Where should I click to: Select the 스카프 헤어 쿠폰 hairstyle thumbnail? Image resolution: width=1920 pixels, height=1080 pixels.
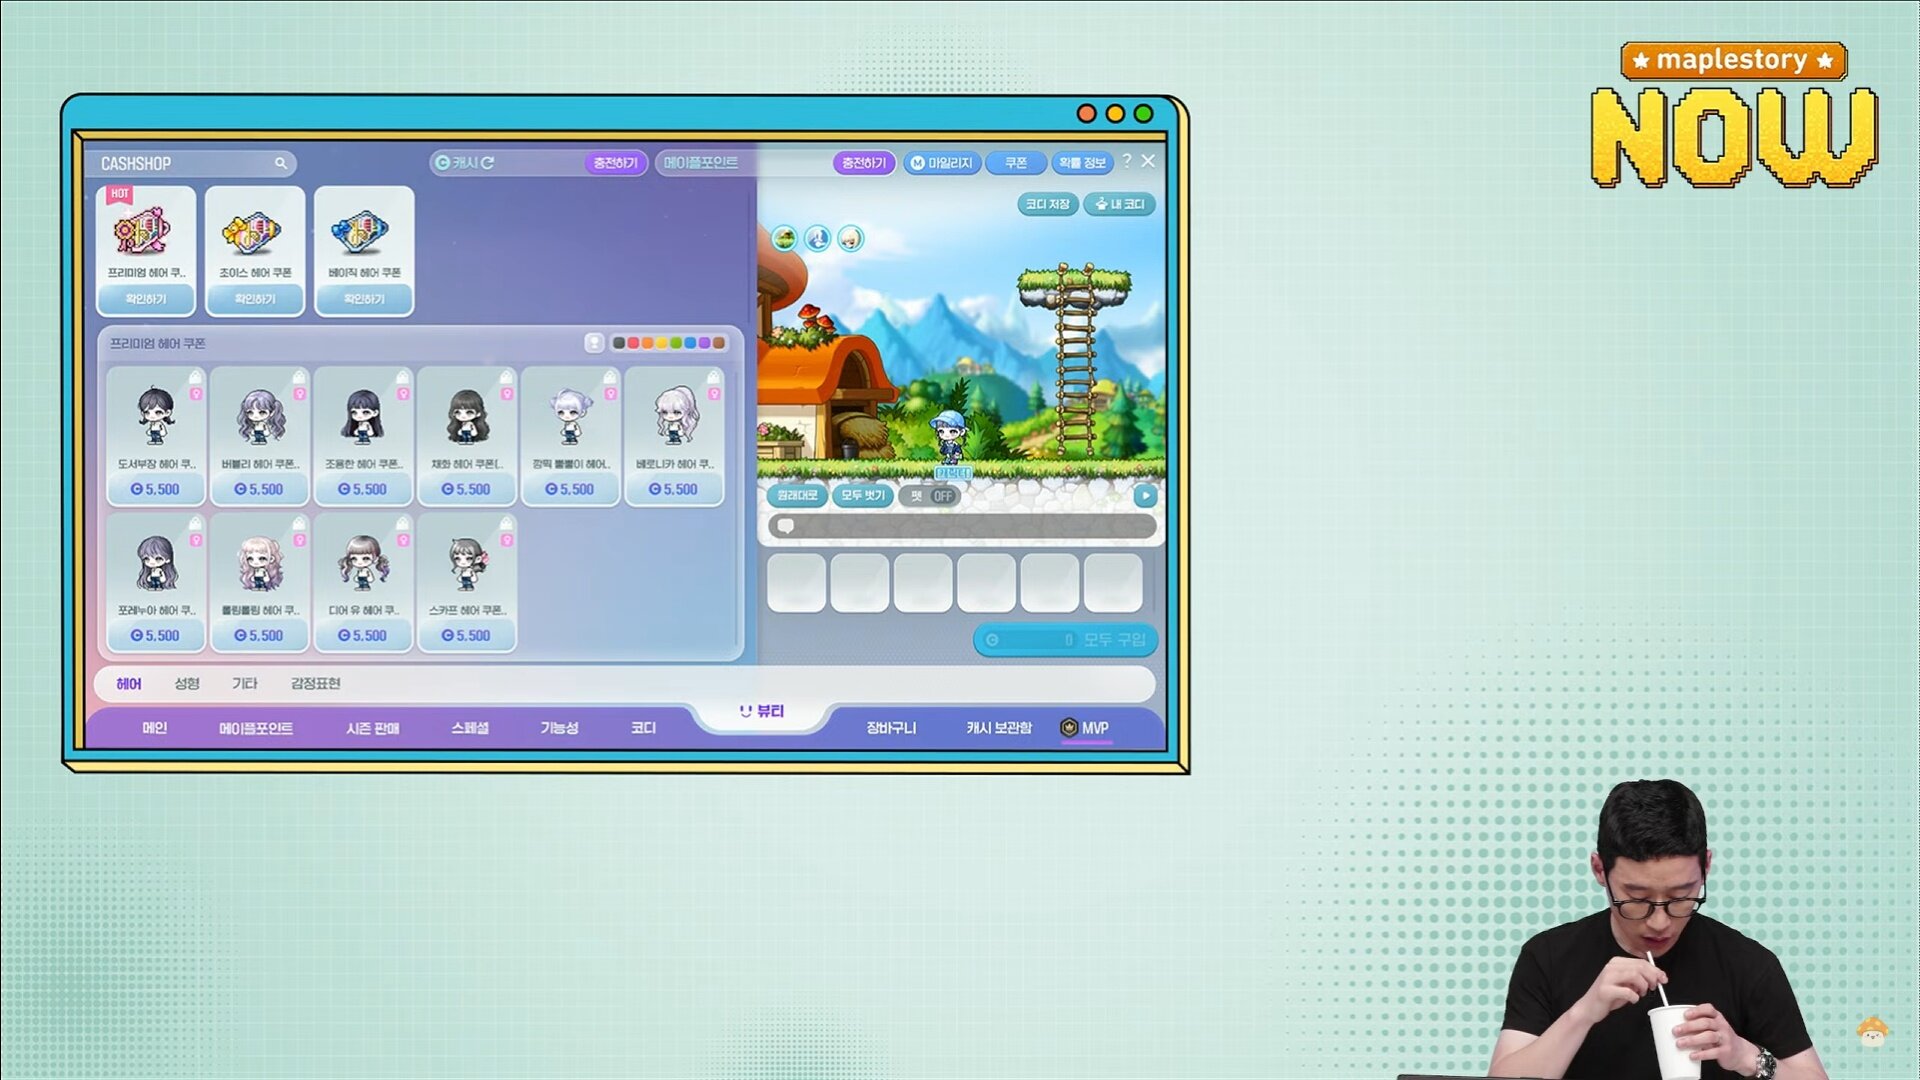coord(466,563)
